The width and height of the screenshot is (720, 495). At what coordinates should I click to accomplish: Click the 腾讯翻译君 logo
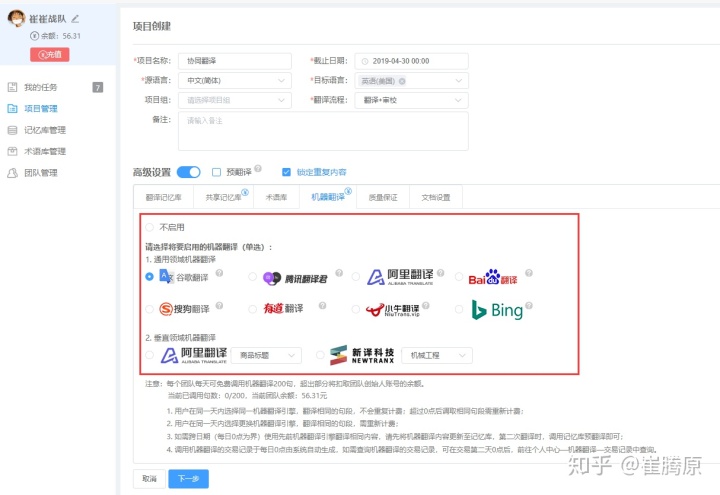pos(295,278)
